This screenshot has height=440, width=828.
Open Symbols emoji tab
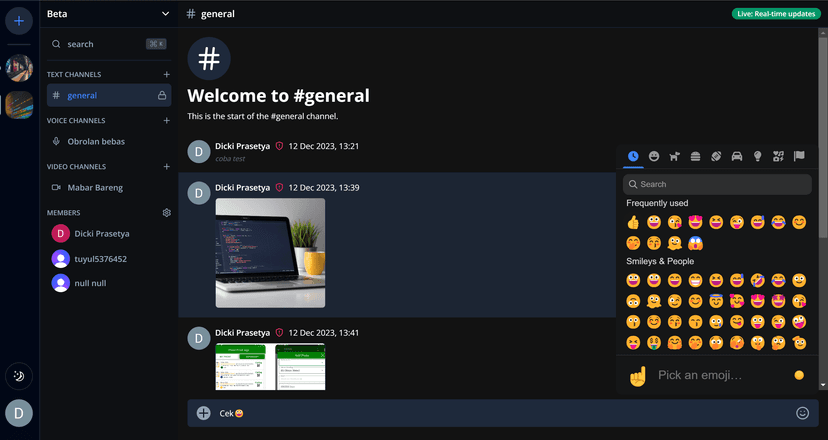click(778, 156)
